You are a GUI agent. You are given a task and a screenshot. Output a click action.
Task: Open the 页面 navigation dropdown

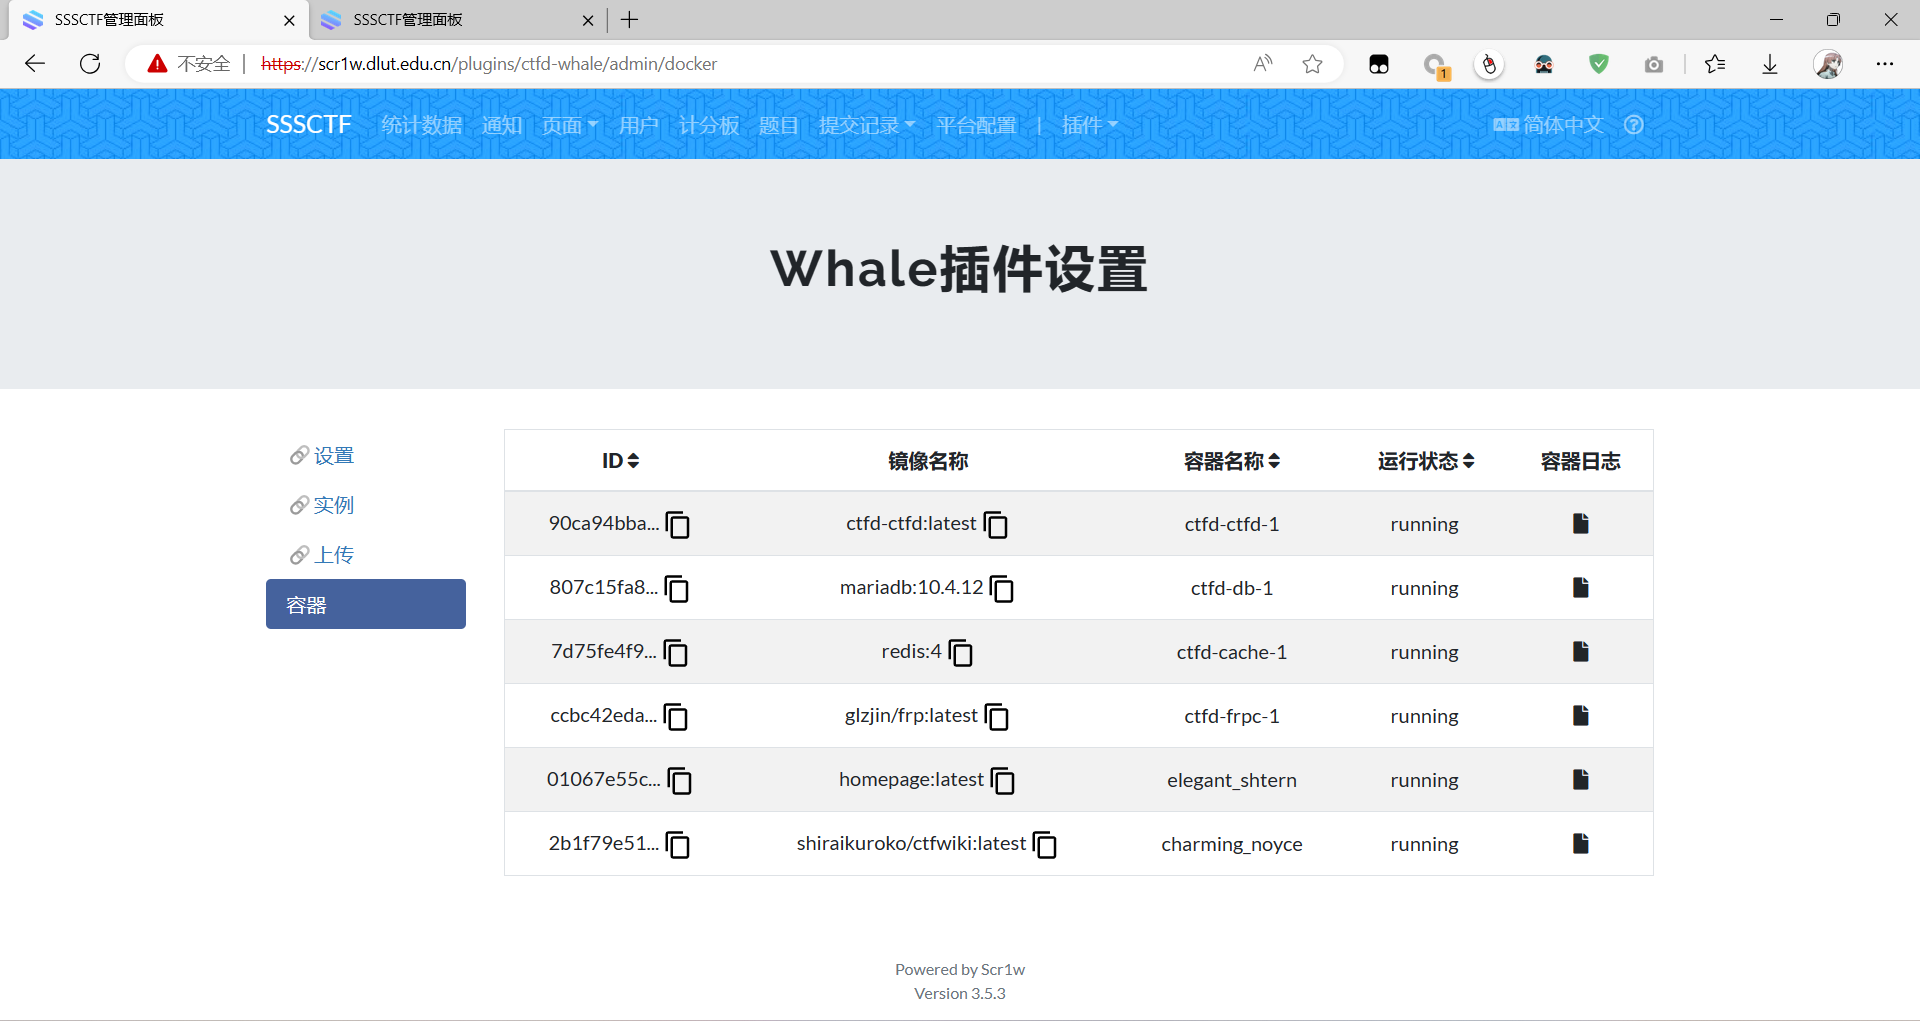click(569, 125)
